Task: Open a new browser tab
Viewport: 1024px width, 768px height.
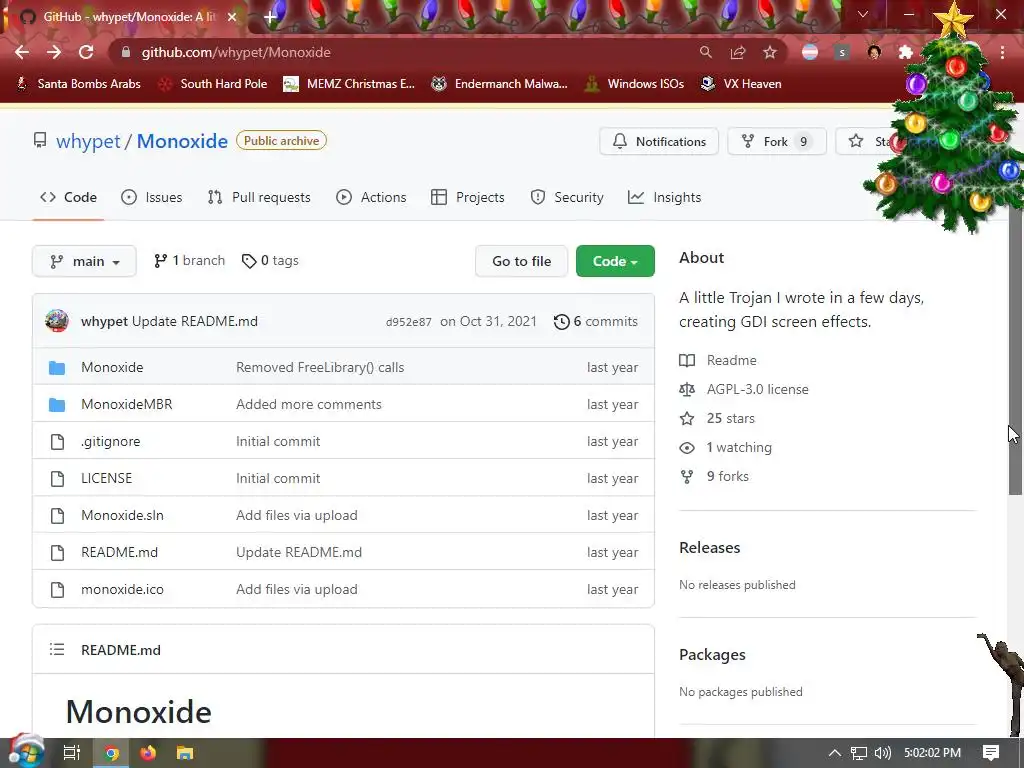Action: click(270, 16)
